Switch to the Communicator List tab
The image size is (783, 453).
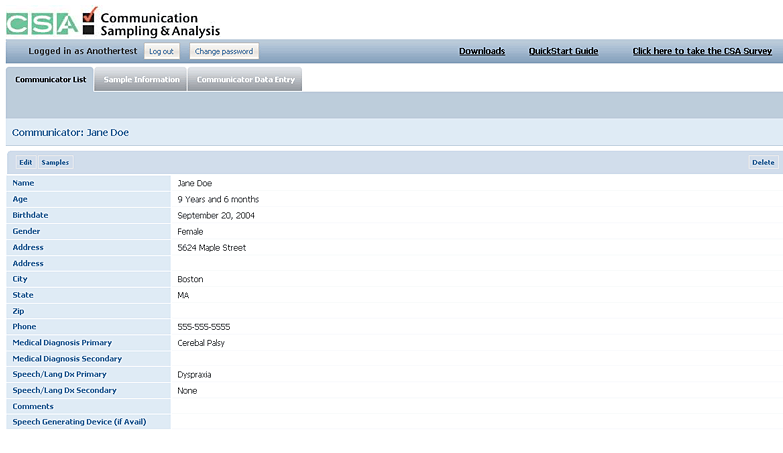coord(50,80)
